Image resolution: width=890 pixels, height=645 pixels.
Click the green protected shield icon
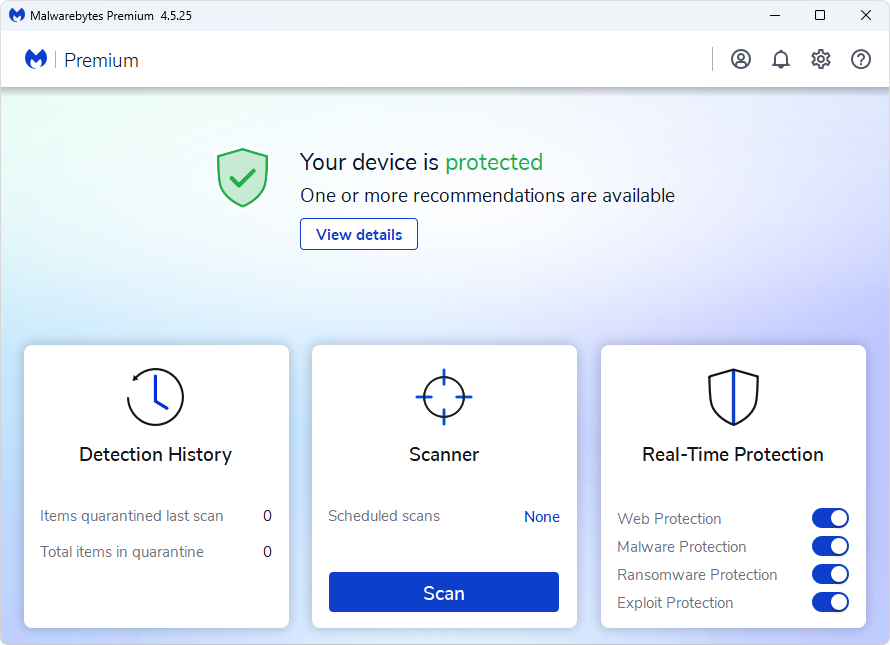(242, 178)
